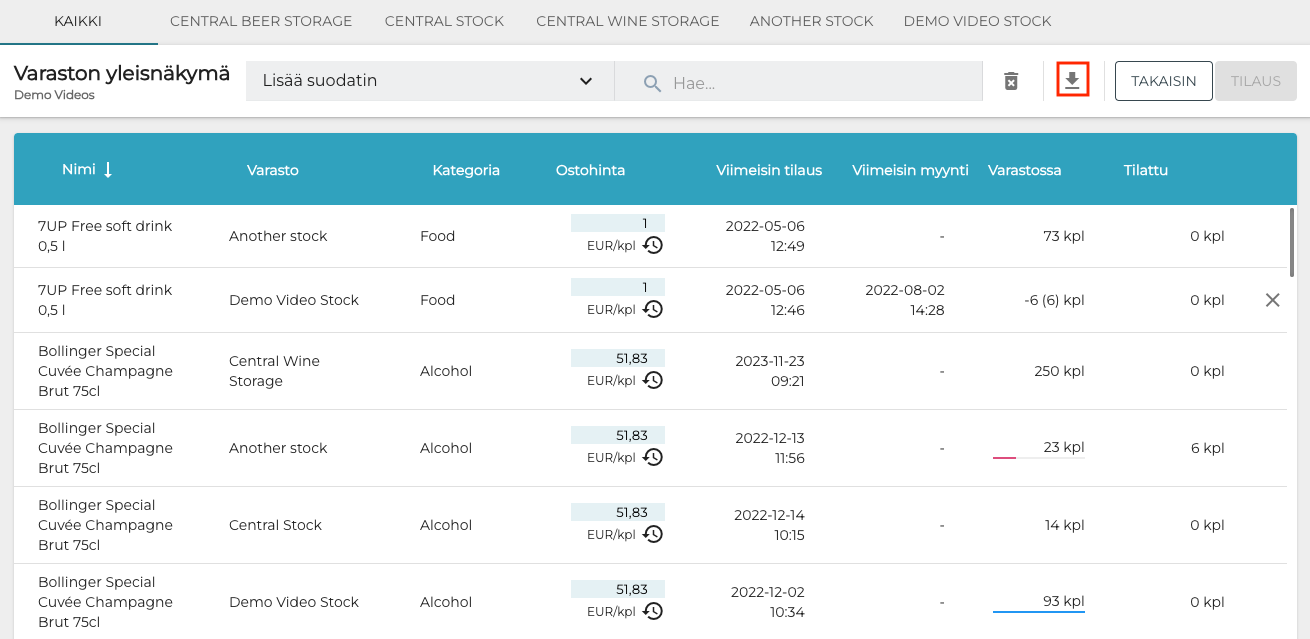This screenshot has width=1310, height=639.
Task: Switch to Central Beer Storage tab
Action: click(x=261, y=21)
